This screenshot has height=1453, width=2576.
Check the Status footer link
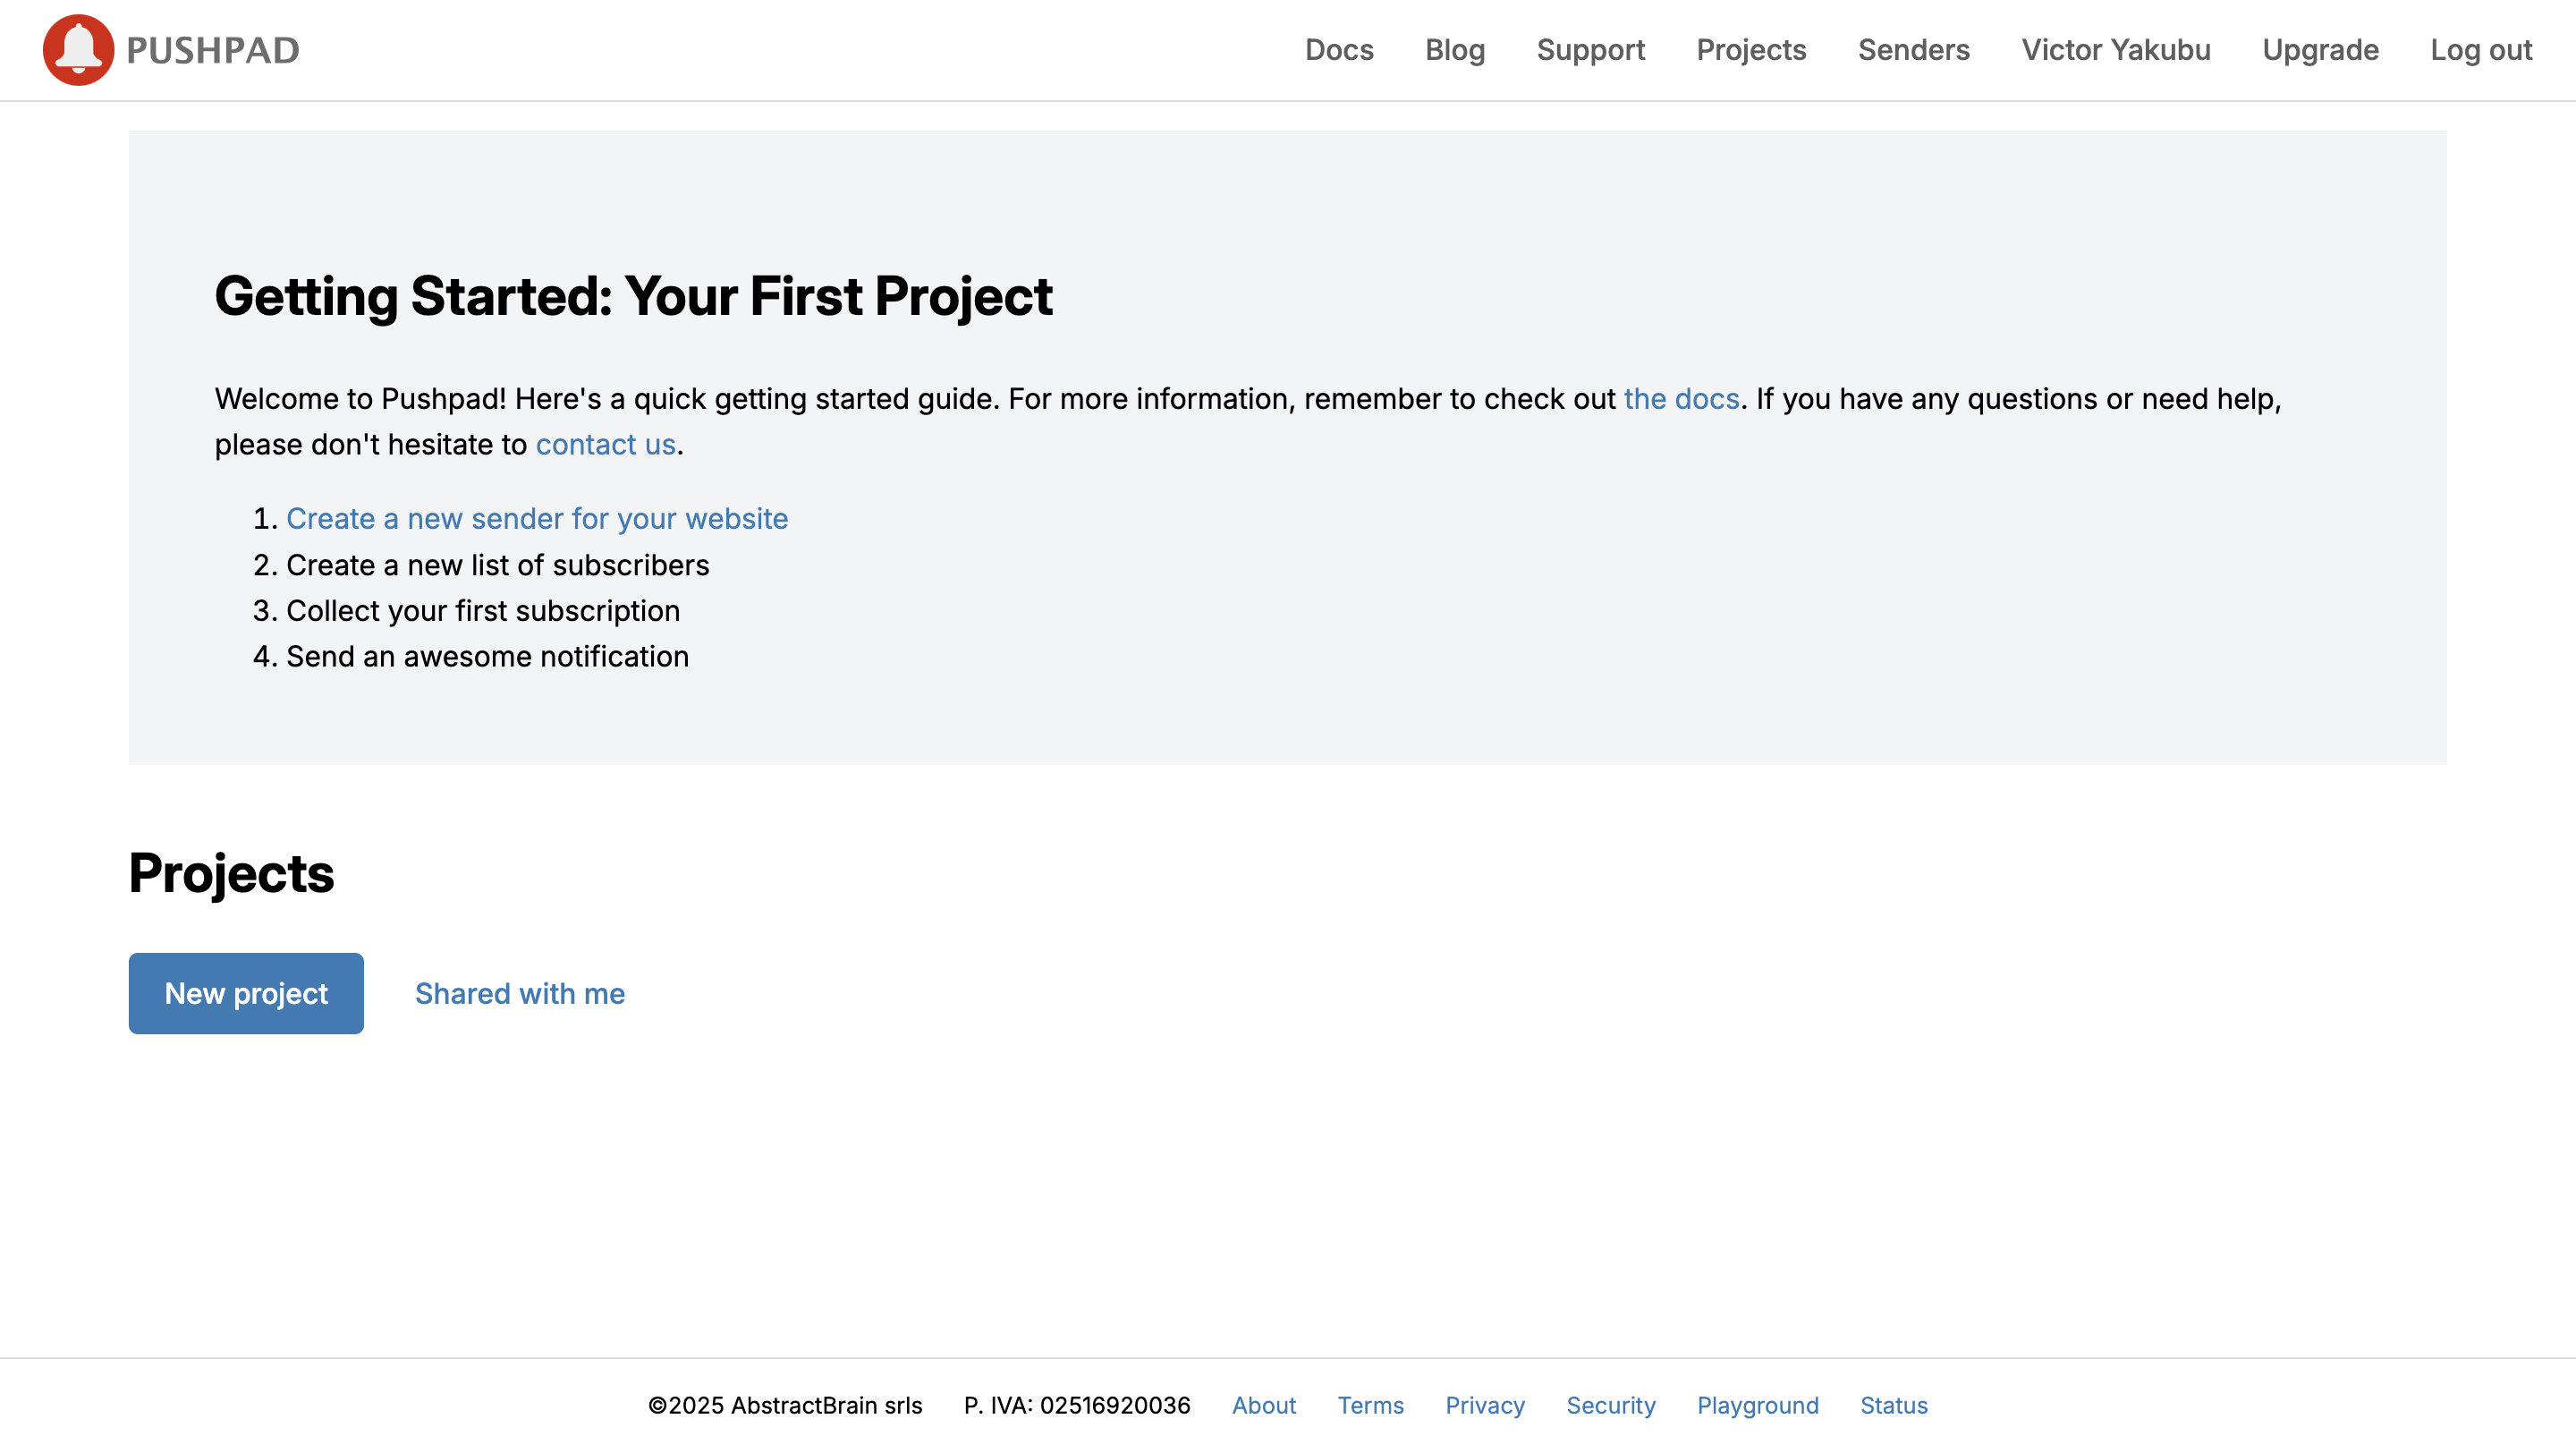tap(1893, 1405)
